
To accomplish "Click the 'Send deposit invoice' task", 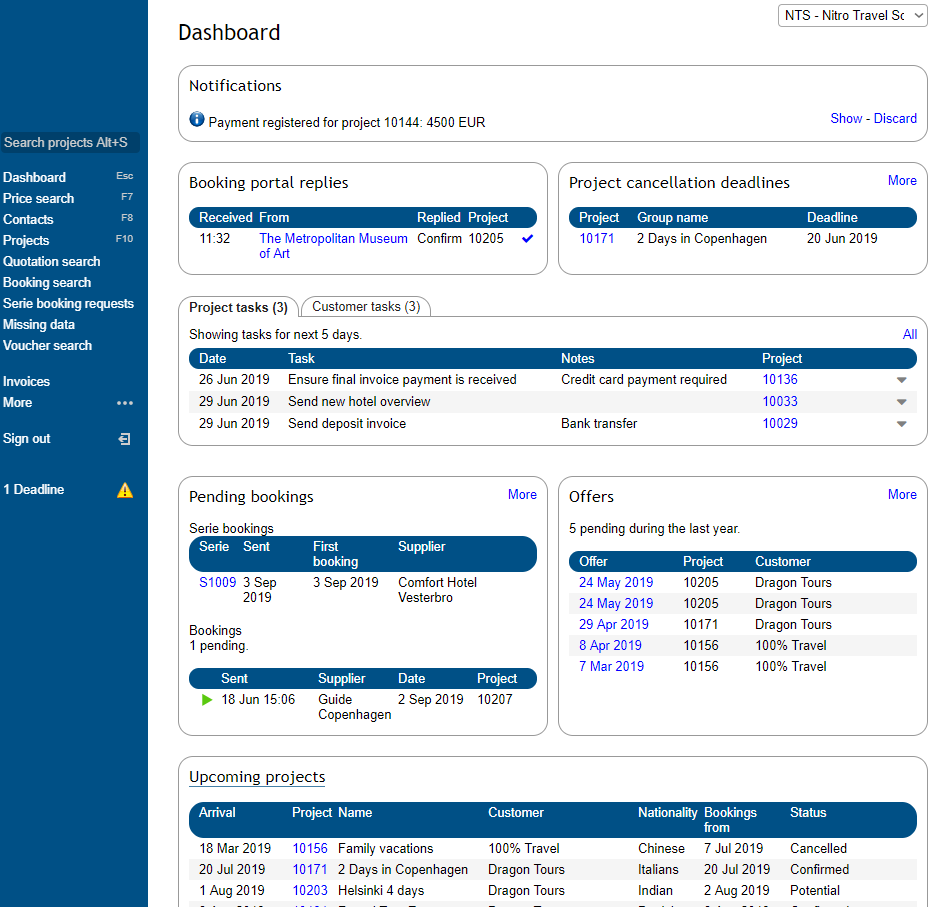I will pos(347,423).
